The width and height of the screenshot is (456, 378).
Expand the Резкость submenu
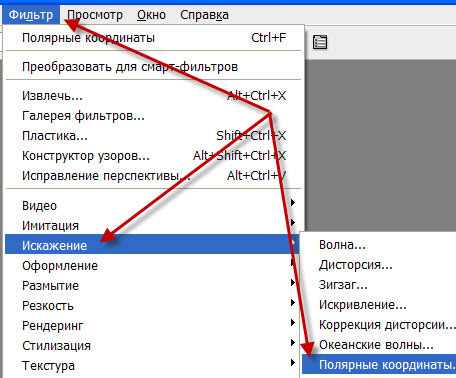pos(152,306)
